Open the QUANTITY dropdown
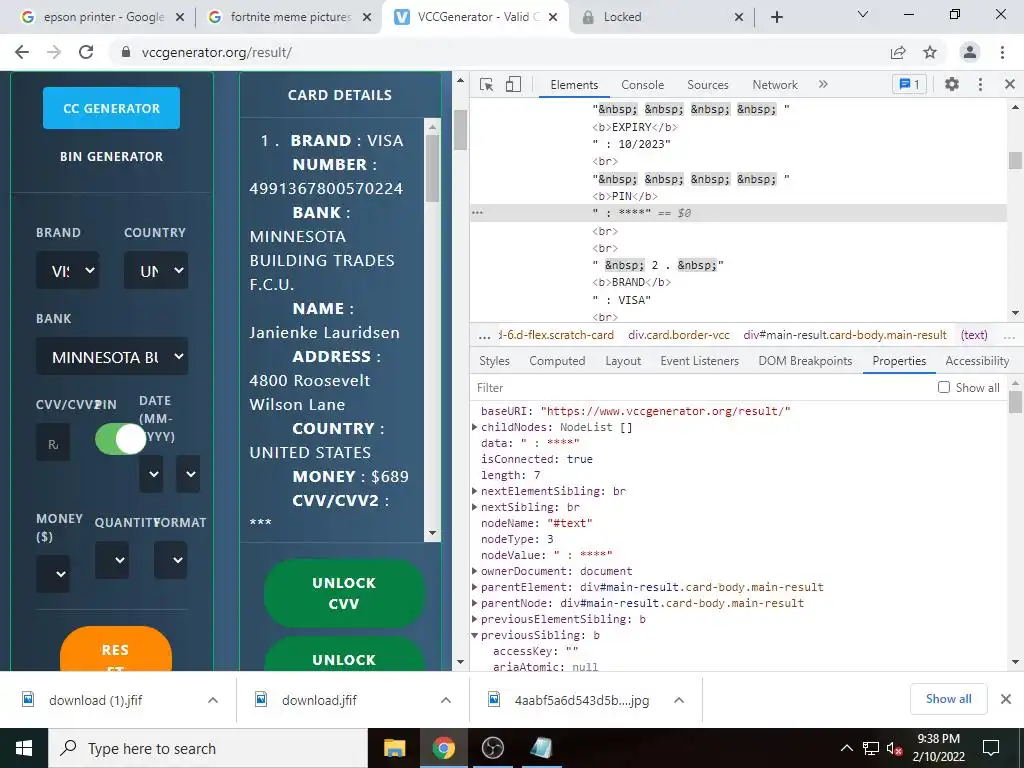1024x768 pixels. (x=112, y=560)
